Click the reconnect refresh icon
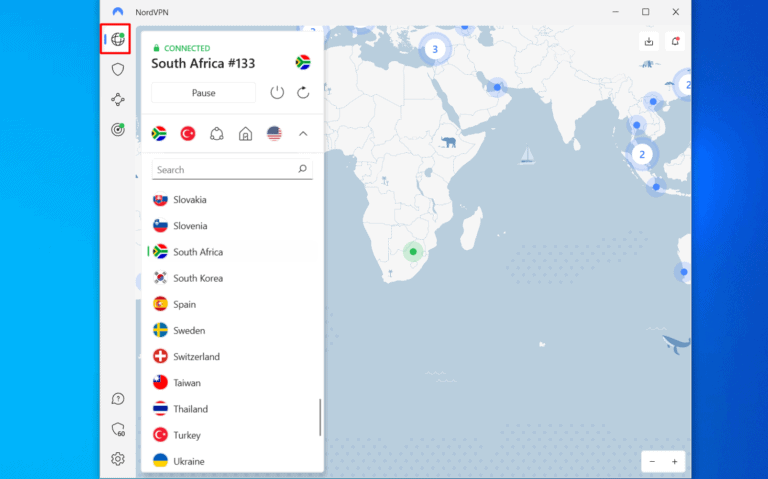The width and height of the screenshot is (768, 479). point(303,93)
